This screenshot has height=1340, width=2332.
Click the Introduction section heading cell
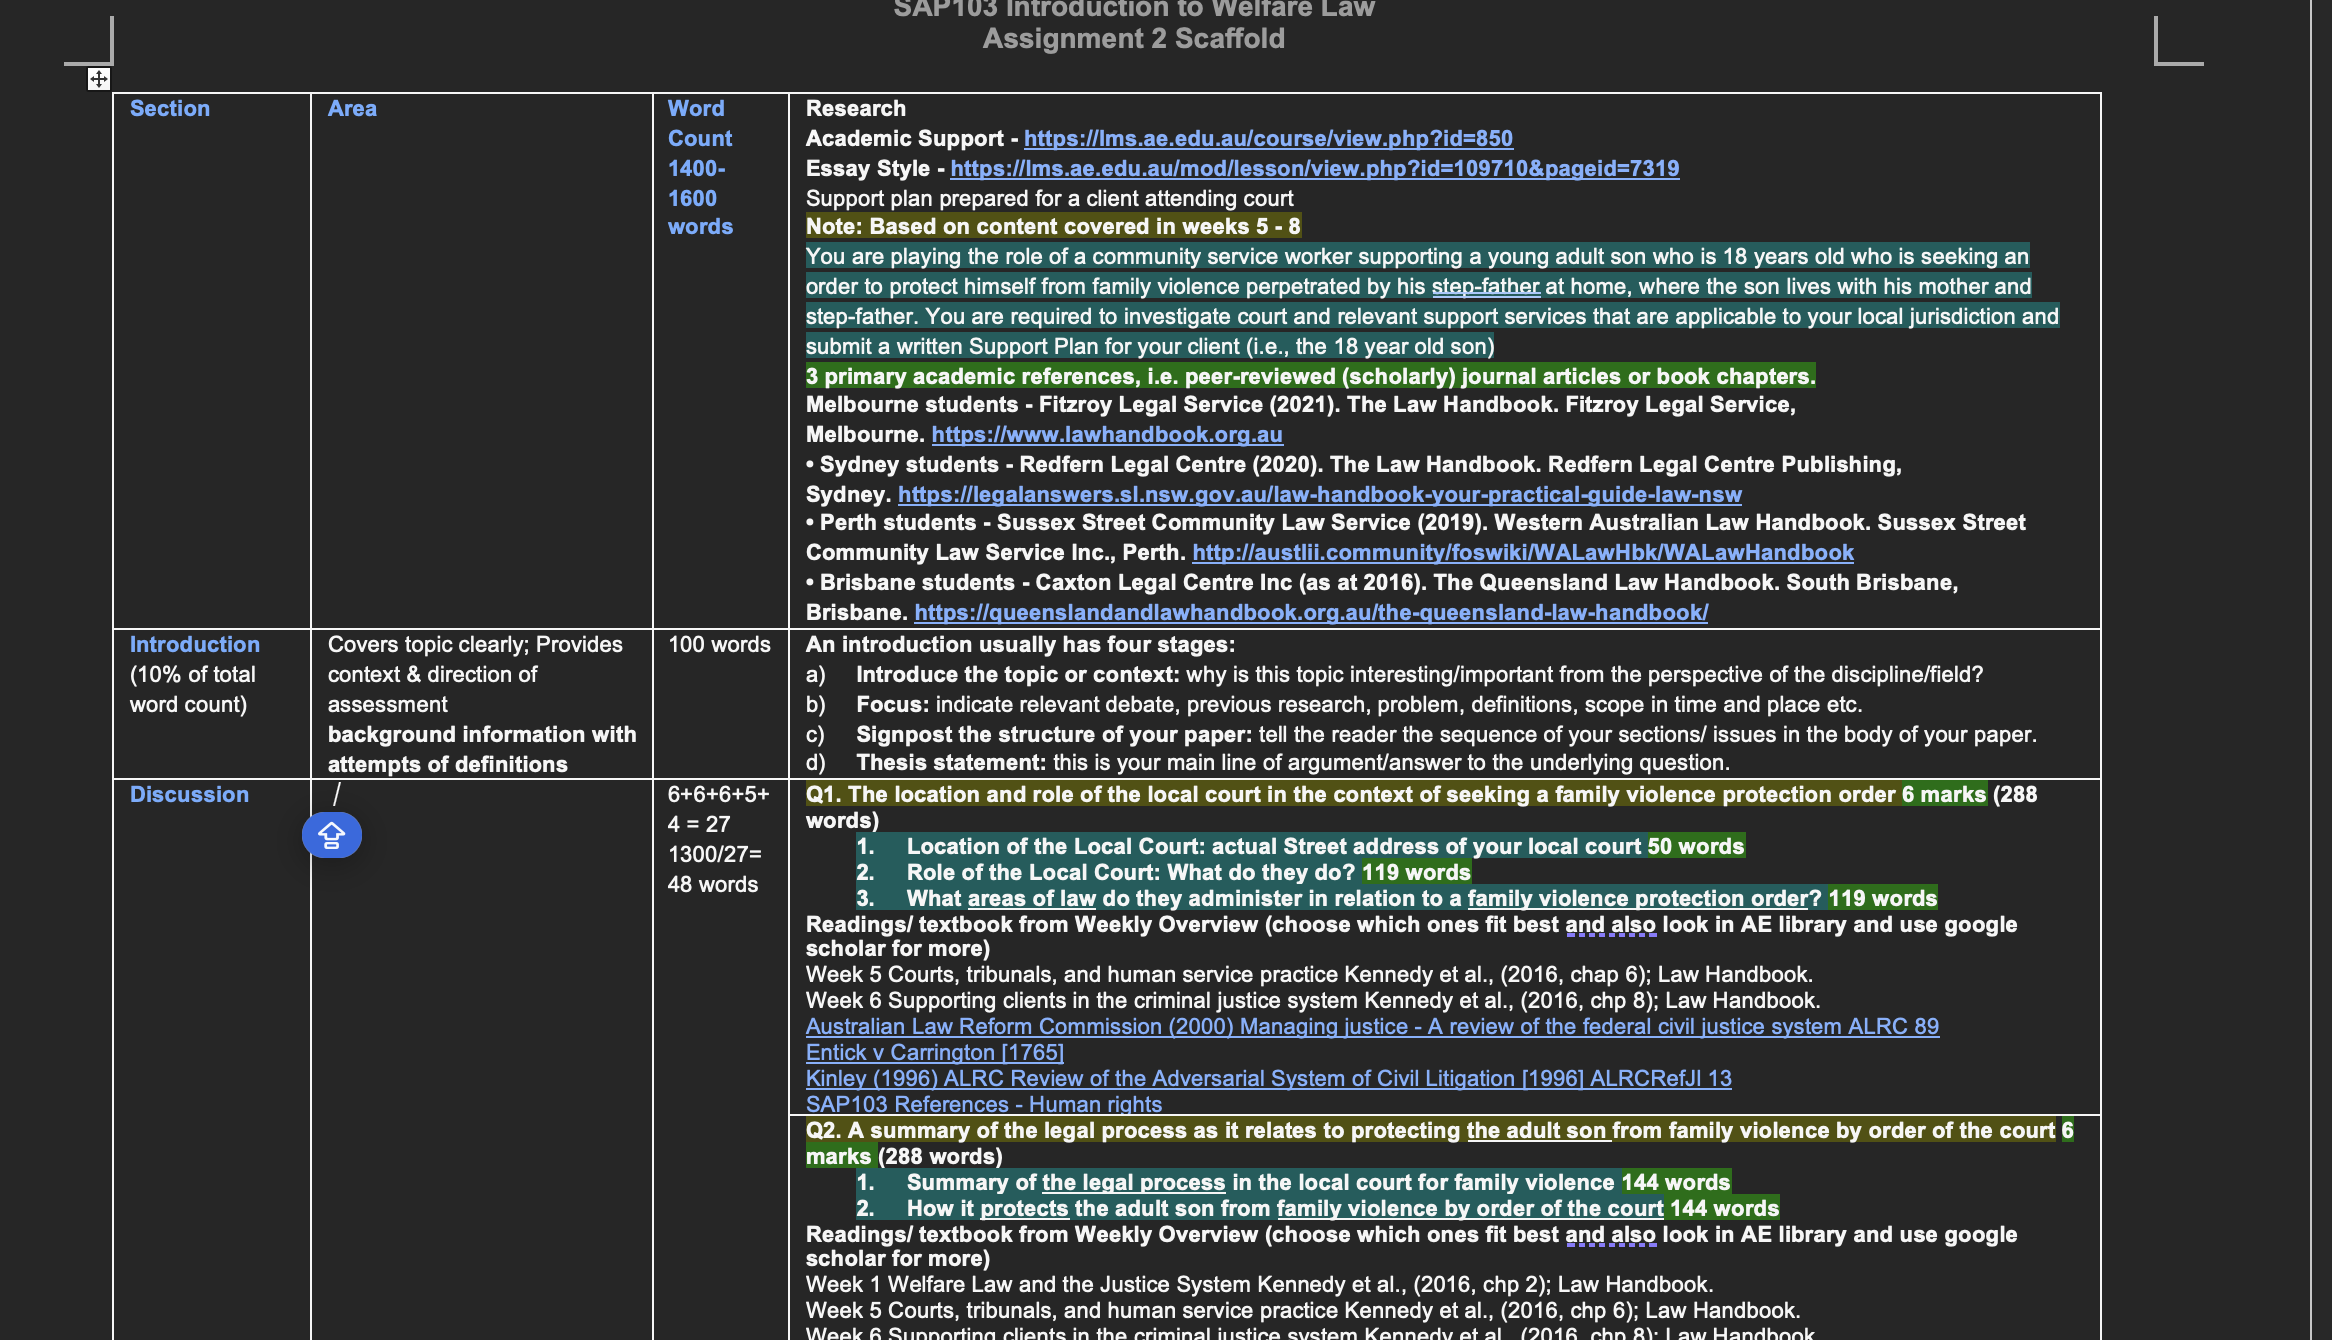tap(194, 645)
